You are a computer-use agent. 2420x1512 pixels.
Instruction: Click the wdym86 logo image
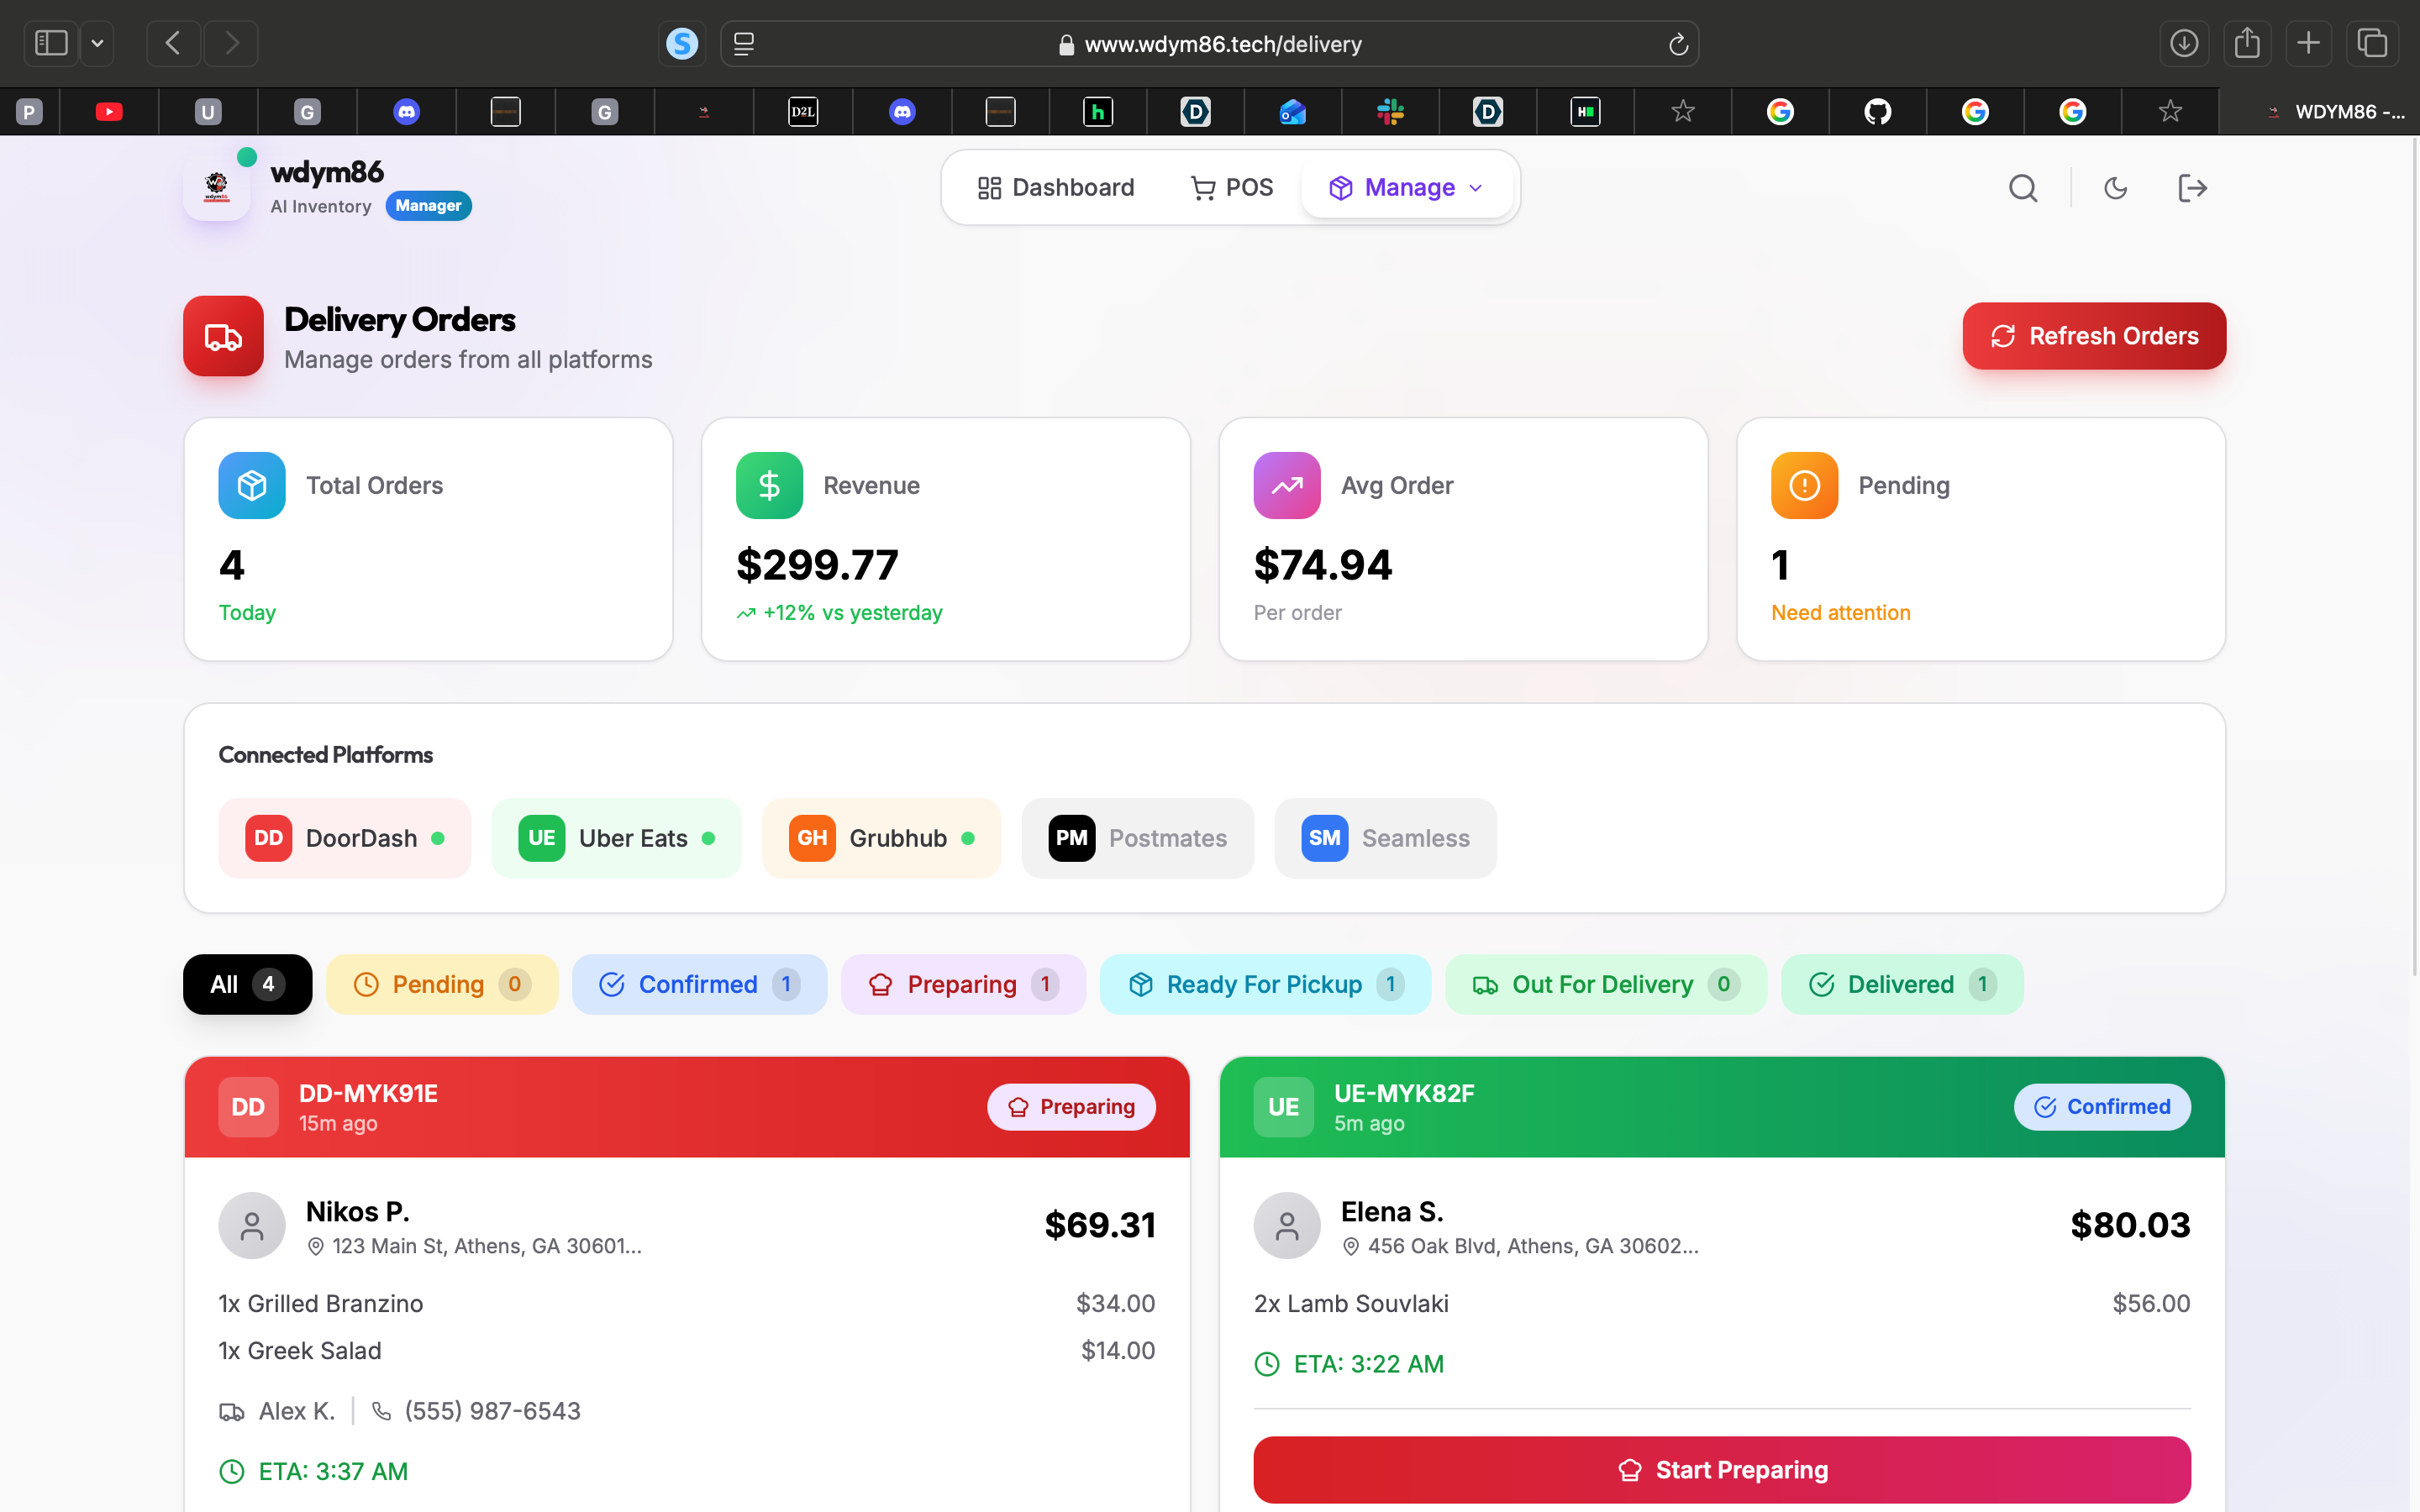(x=217, y=188)
